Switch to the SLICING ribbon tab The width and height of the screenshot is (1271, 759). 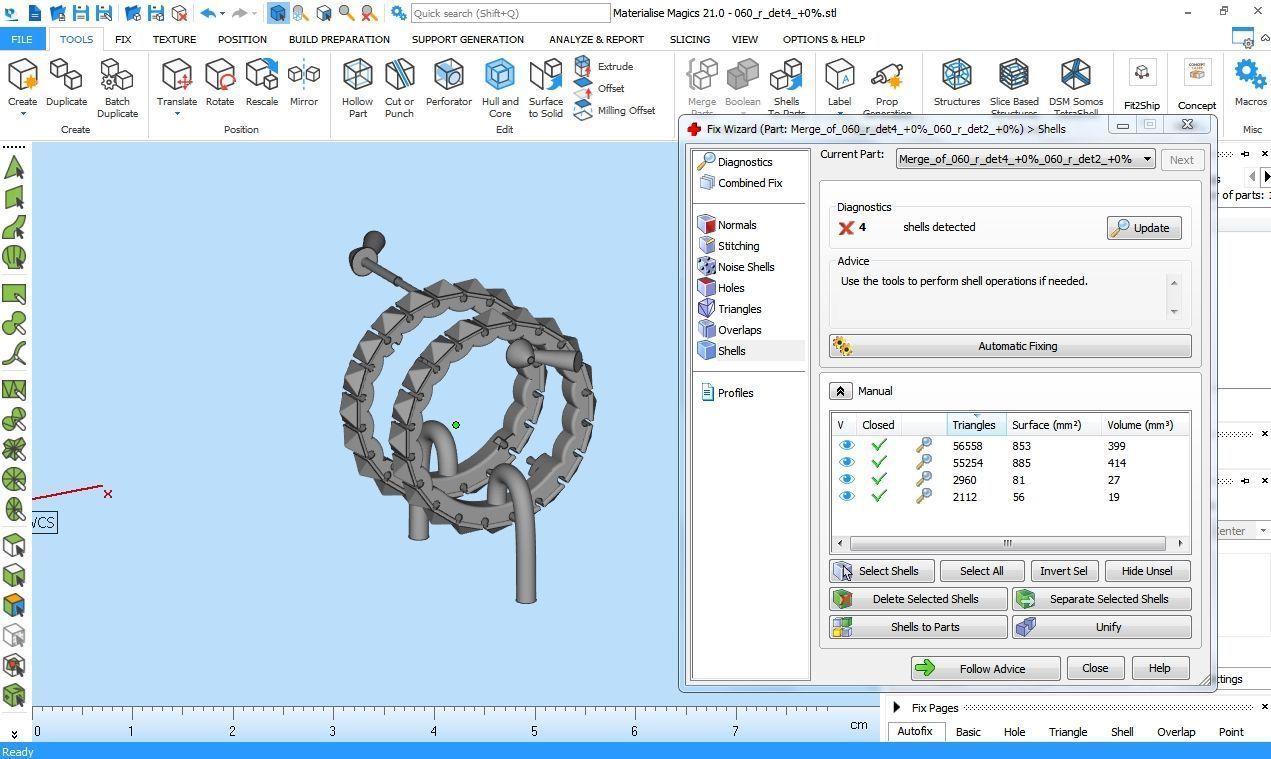coord(690,39)
